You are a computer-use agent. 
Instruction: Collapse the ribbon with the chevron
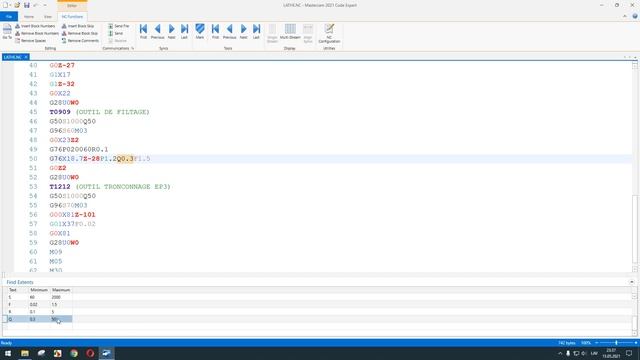624,16
